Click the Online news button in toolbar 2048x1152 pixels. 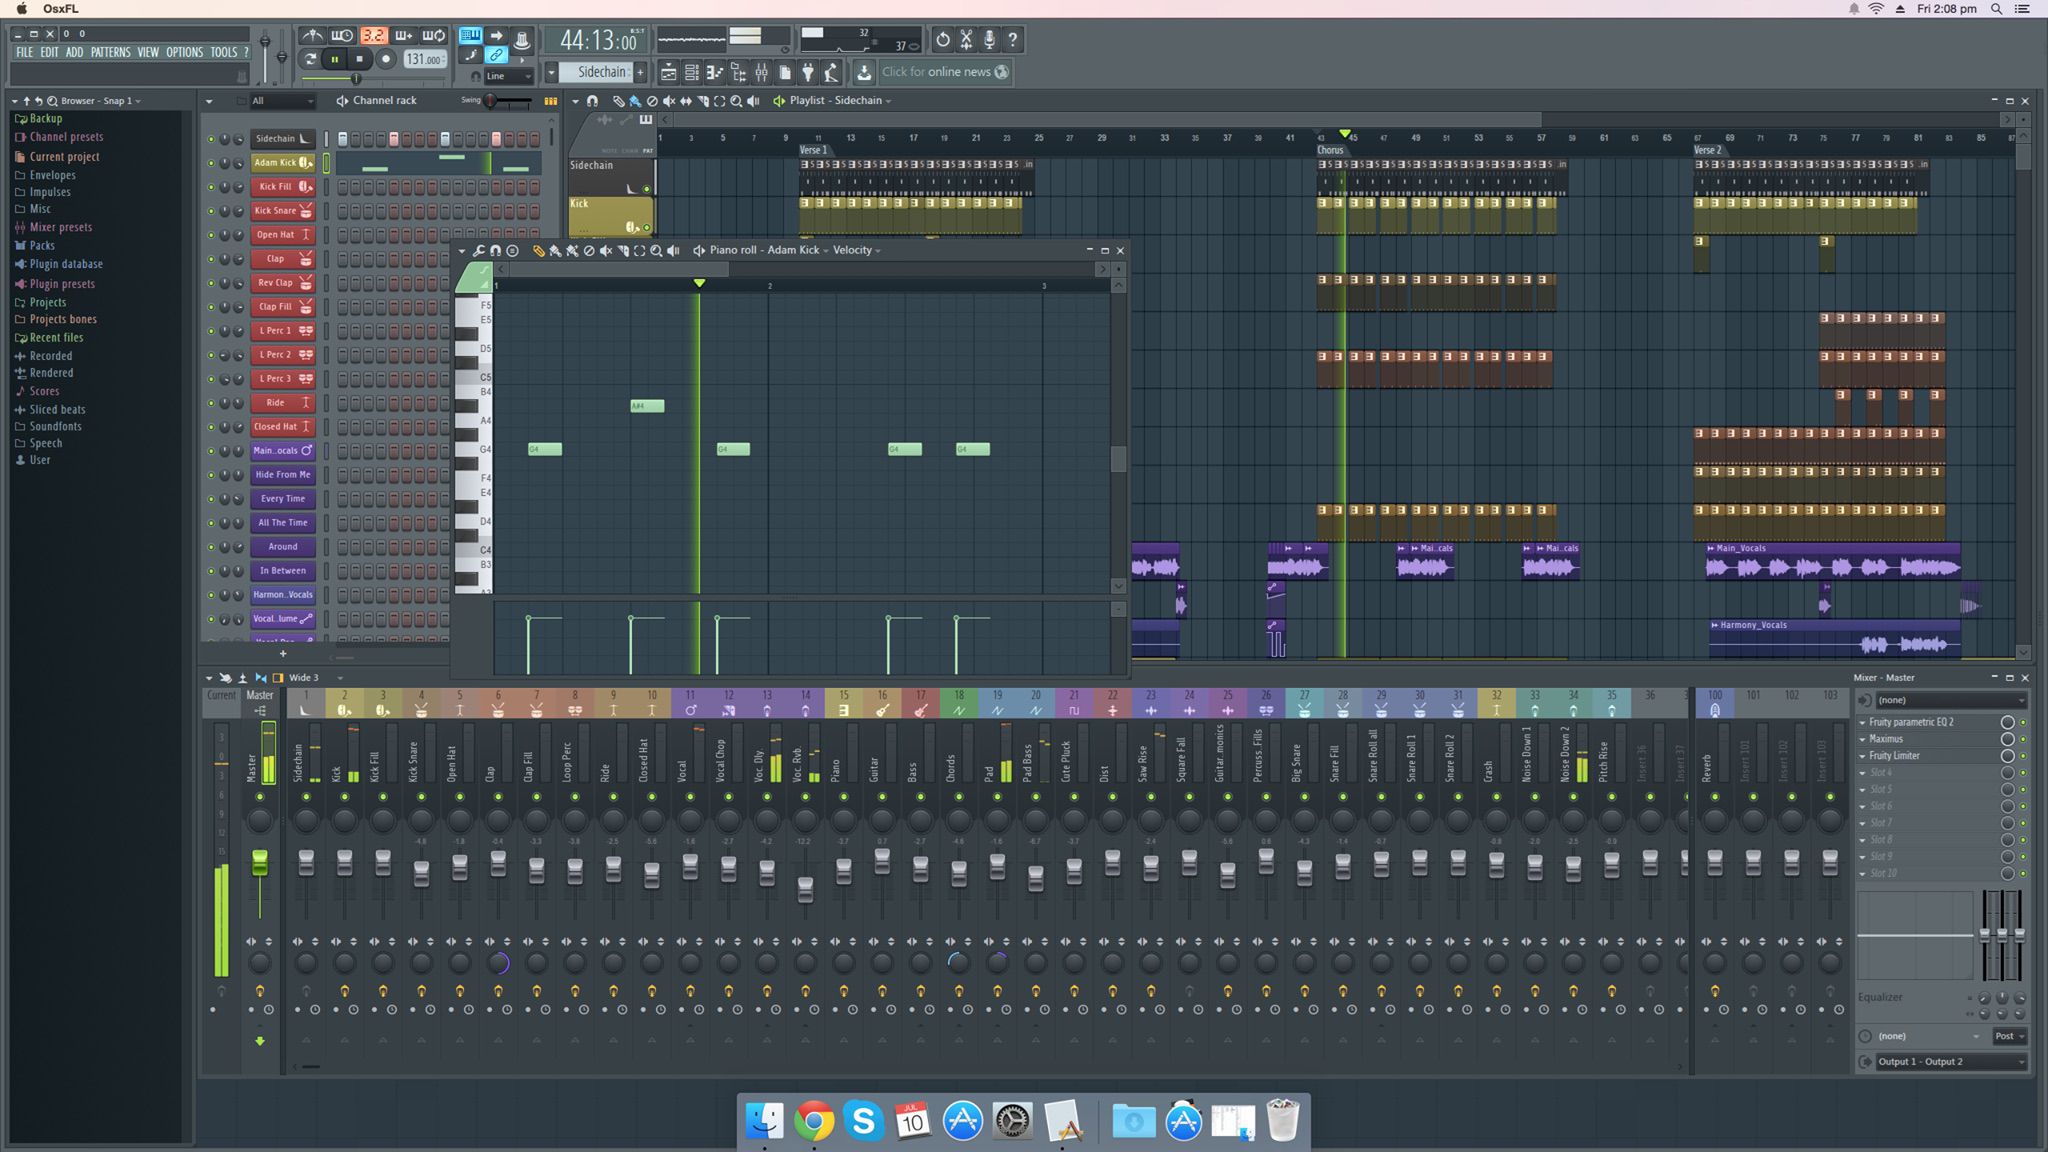pos(944,70)
